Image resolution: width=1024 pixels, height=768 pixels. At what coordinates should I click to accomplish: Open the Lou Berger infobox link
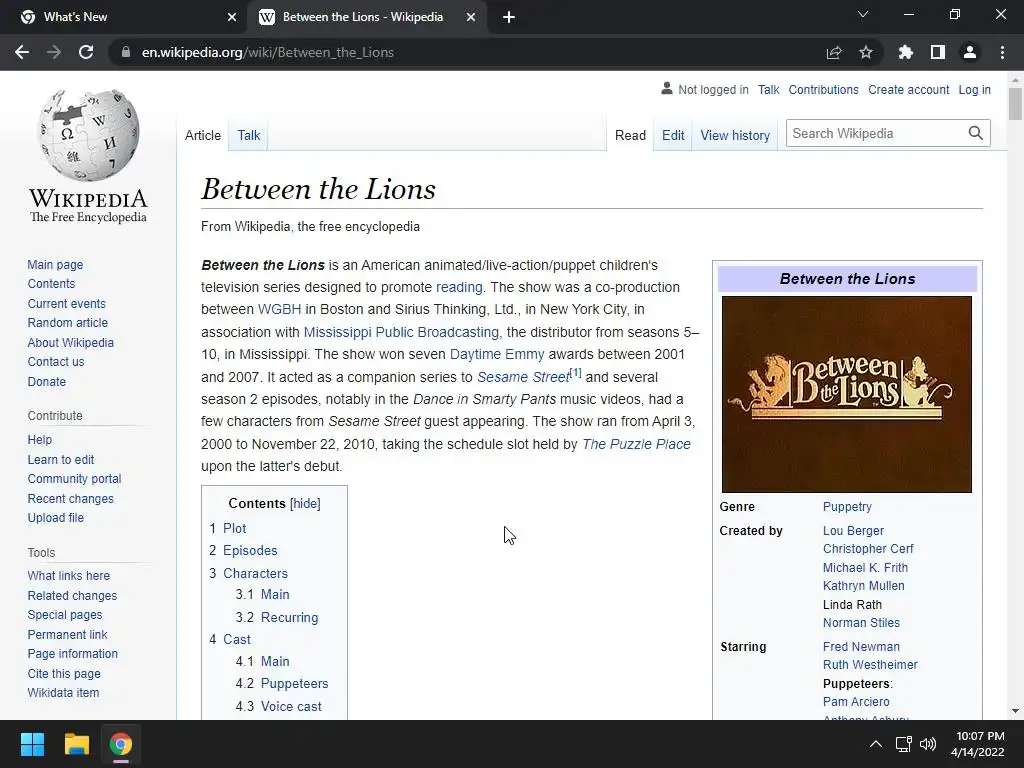(x=853, y=531)
